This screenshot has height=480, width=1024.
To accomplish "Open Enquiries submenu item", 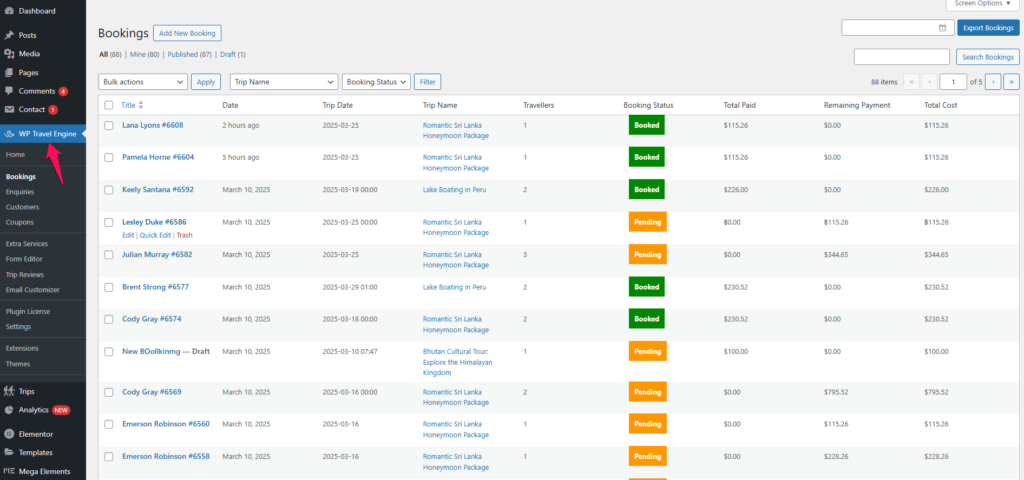I will click(20, 192).
